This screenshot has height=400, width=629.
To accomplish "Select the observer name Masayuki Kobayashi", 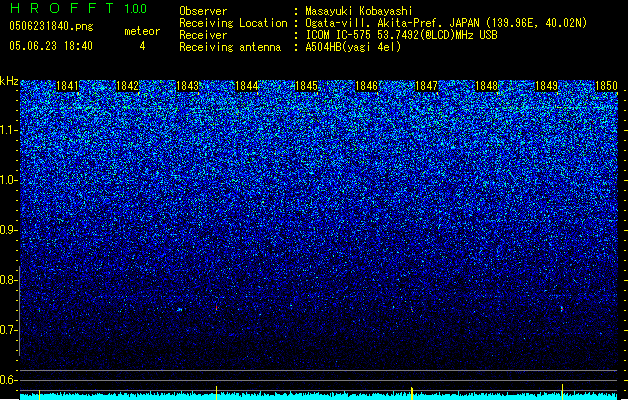I will pyautogui.click(x=359, y=11).
